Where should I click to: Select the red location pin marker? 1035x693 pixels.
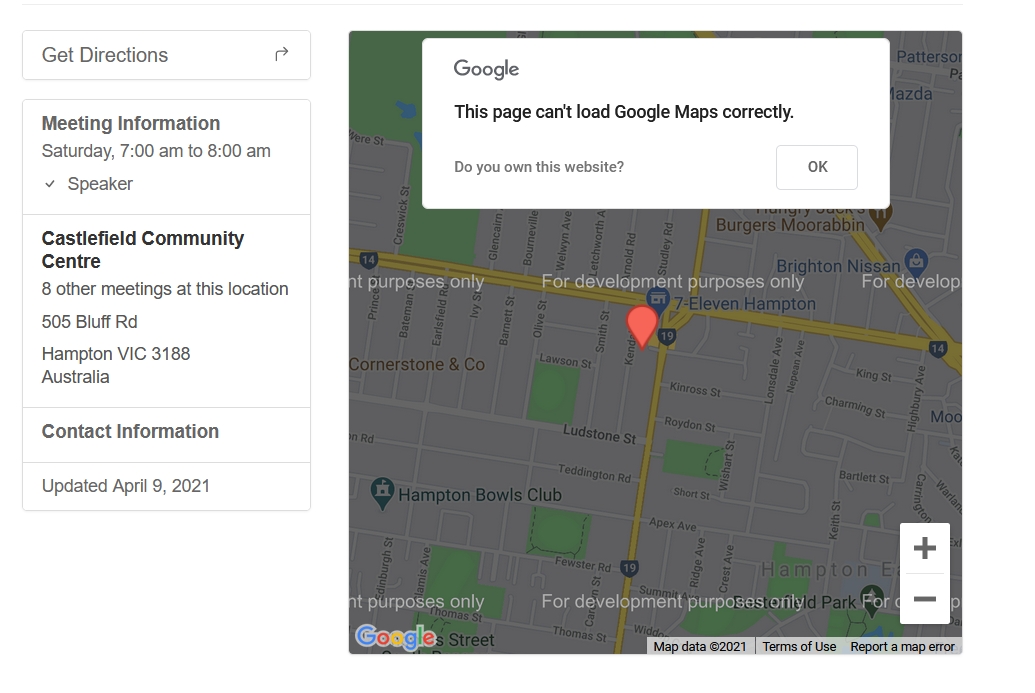point(642,327)
